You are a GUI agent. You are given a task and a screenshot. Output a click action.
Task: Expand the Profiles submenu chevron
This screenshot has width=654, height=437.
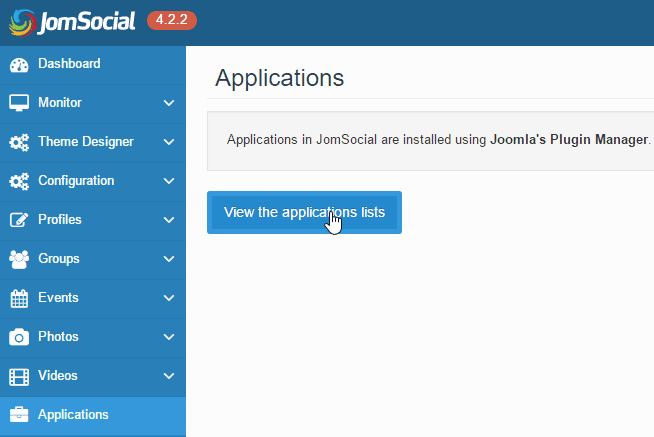[168, 220]
